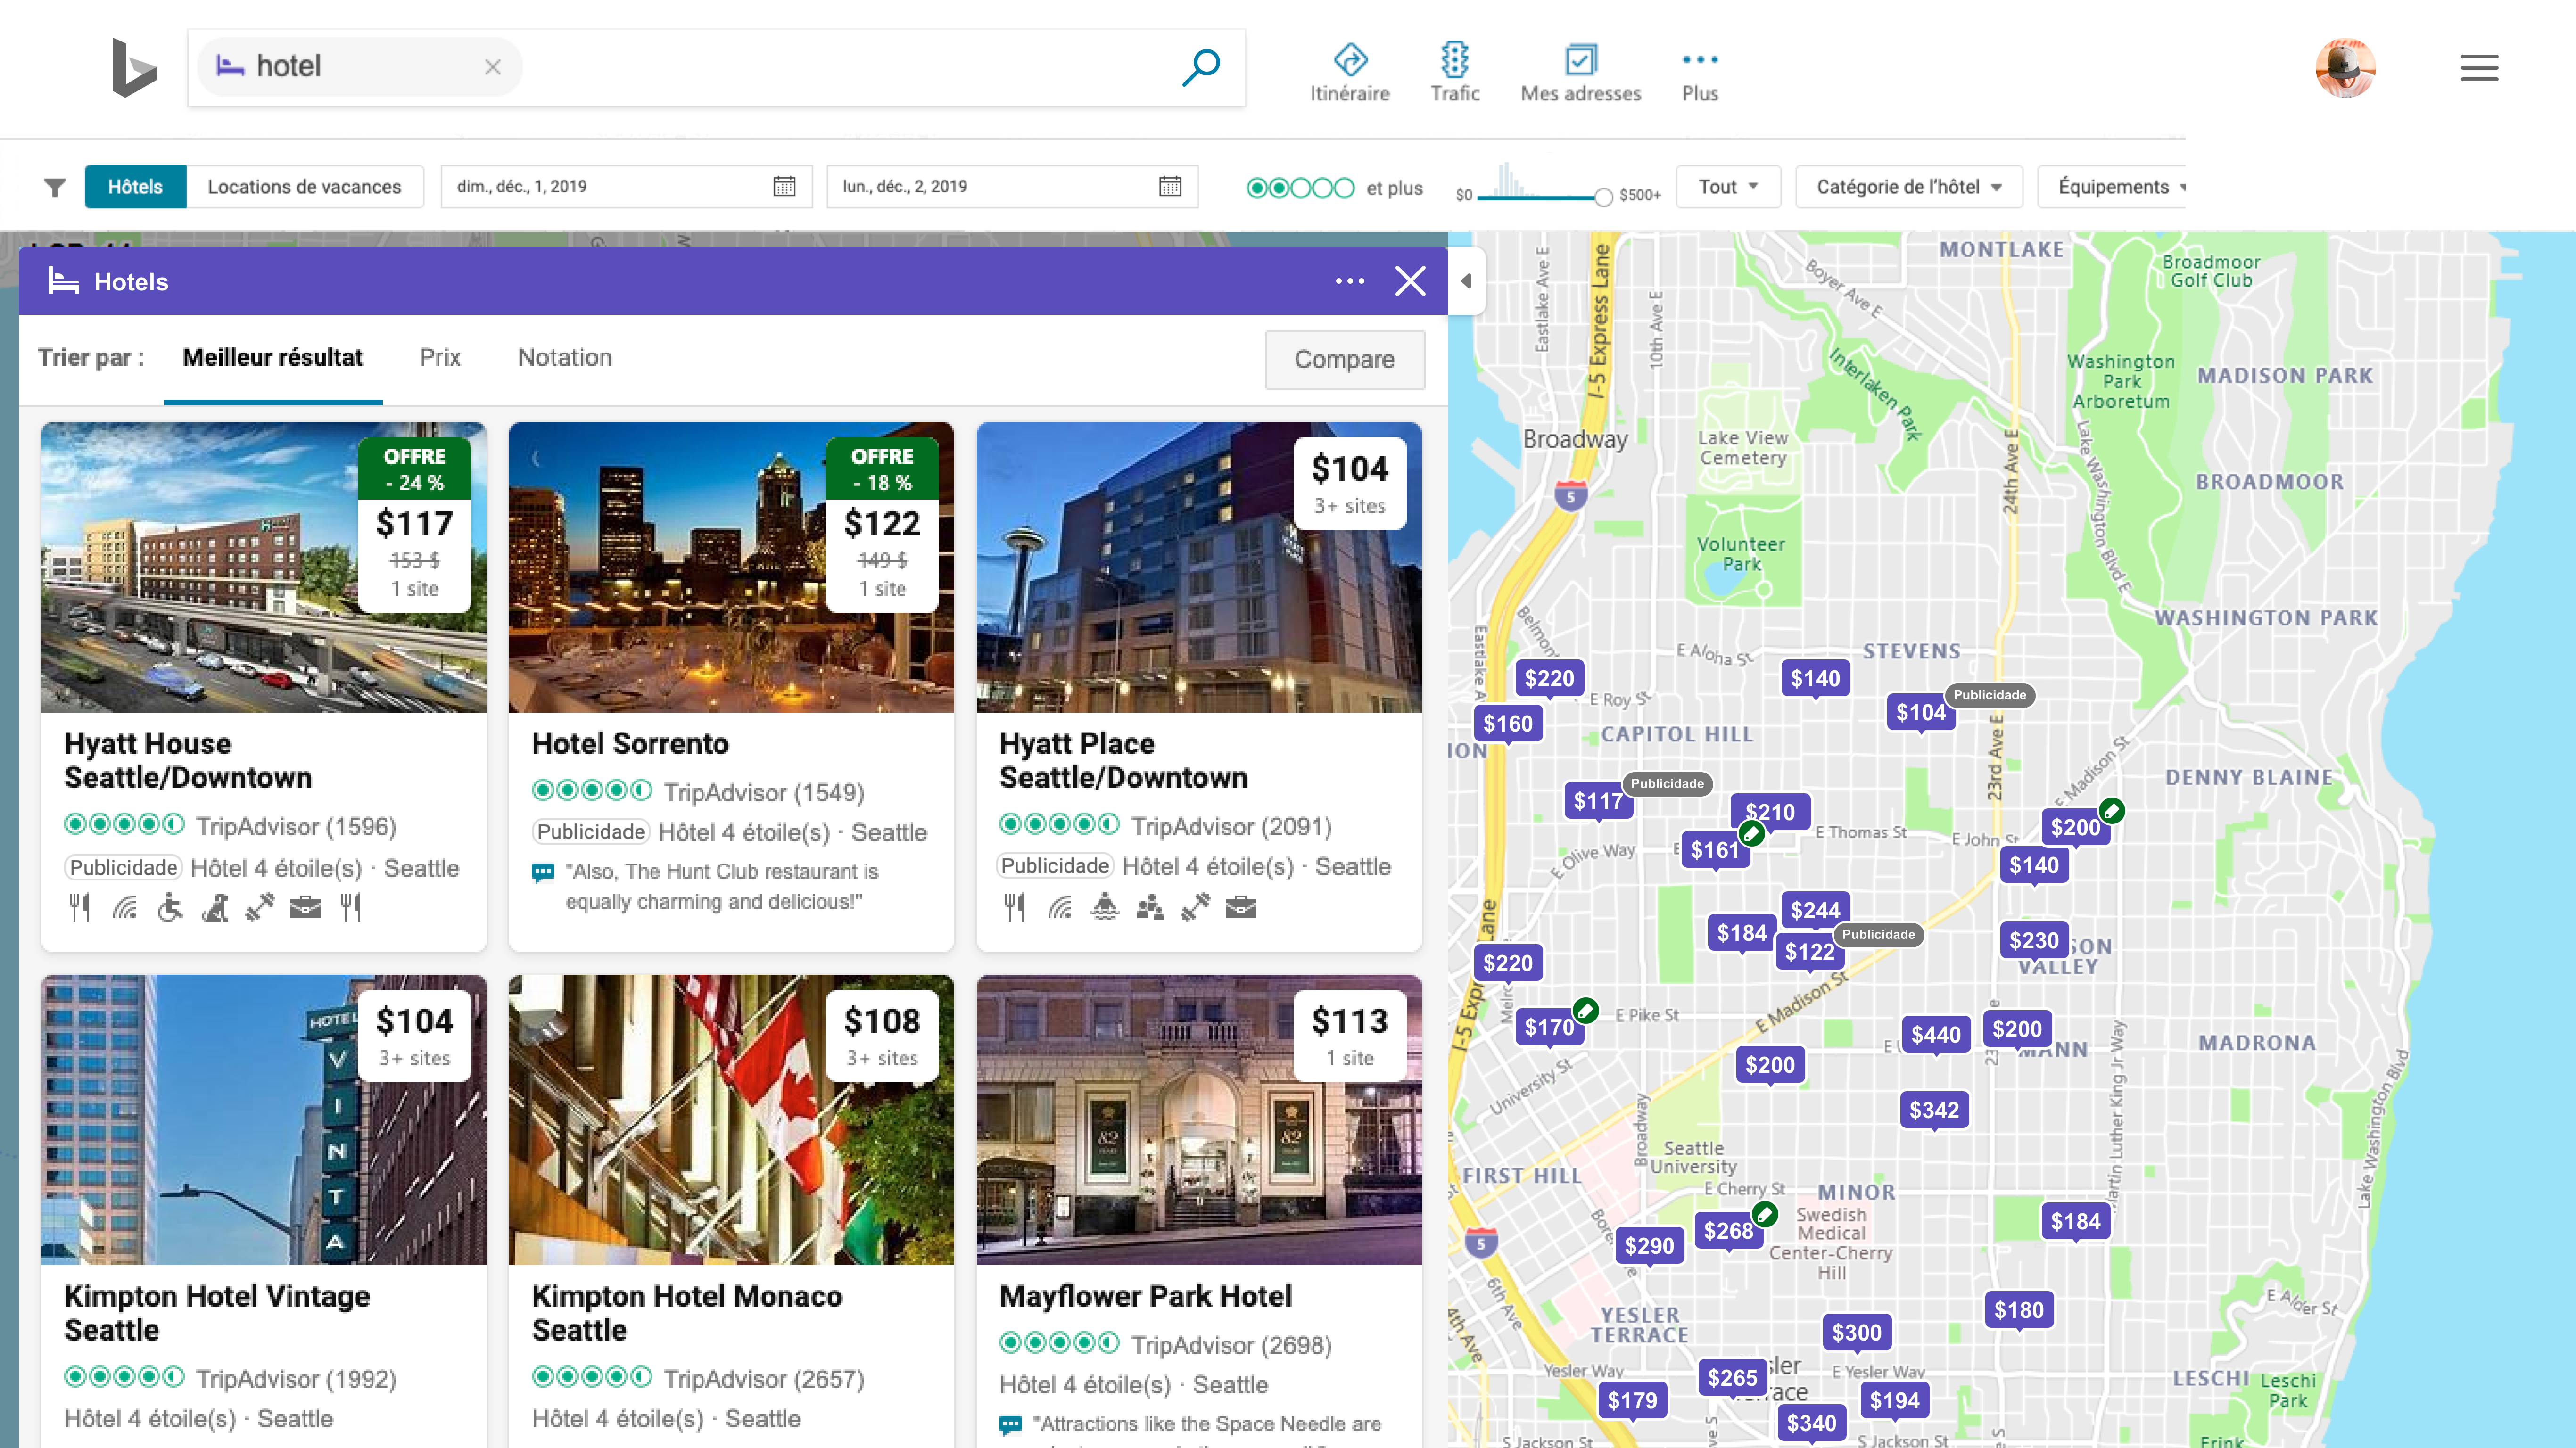This screenshot has height=1448, width=2576.
Task: Click Hotel Sorrento $122 offer badge
Action: click(x=882, y=525)
